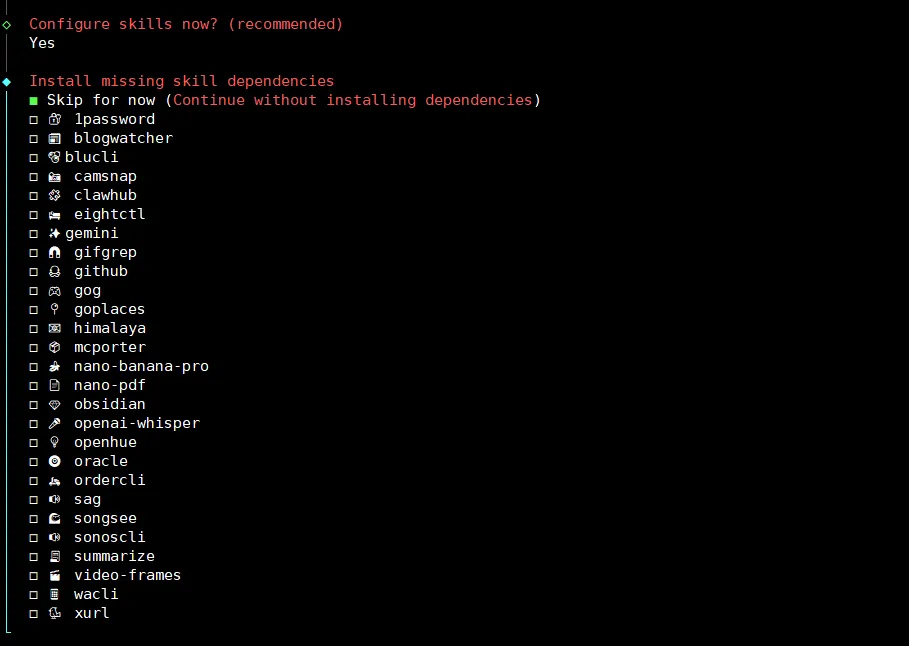The image size is (909, 646).
Task: Click the himalaya skill label
Action: (x=110, y=328)
